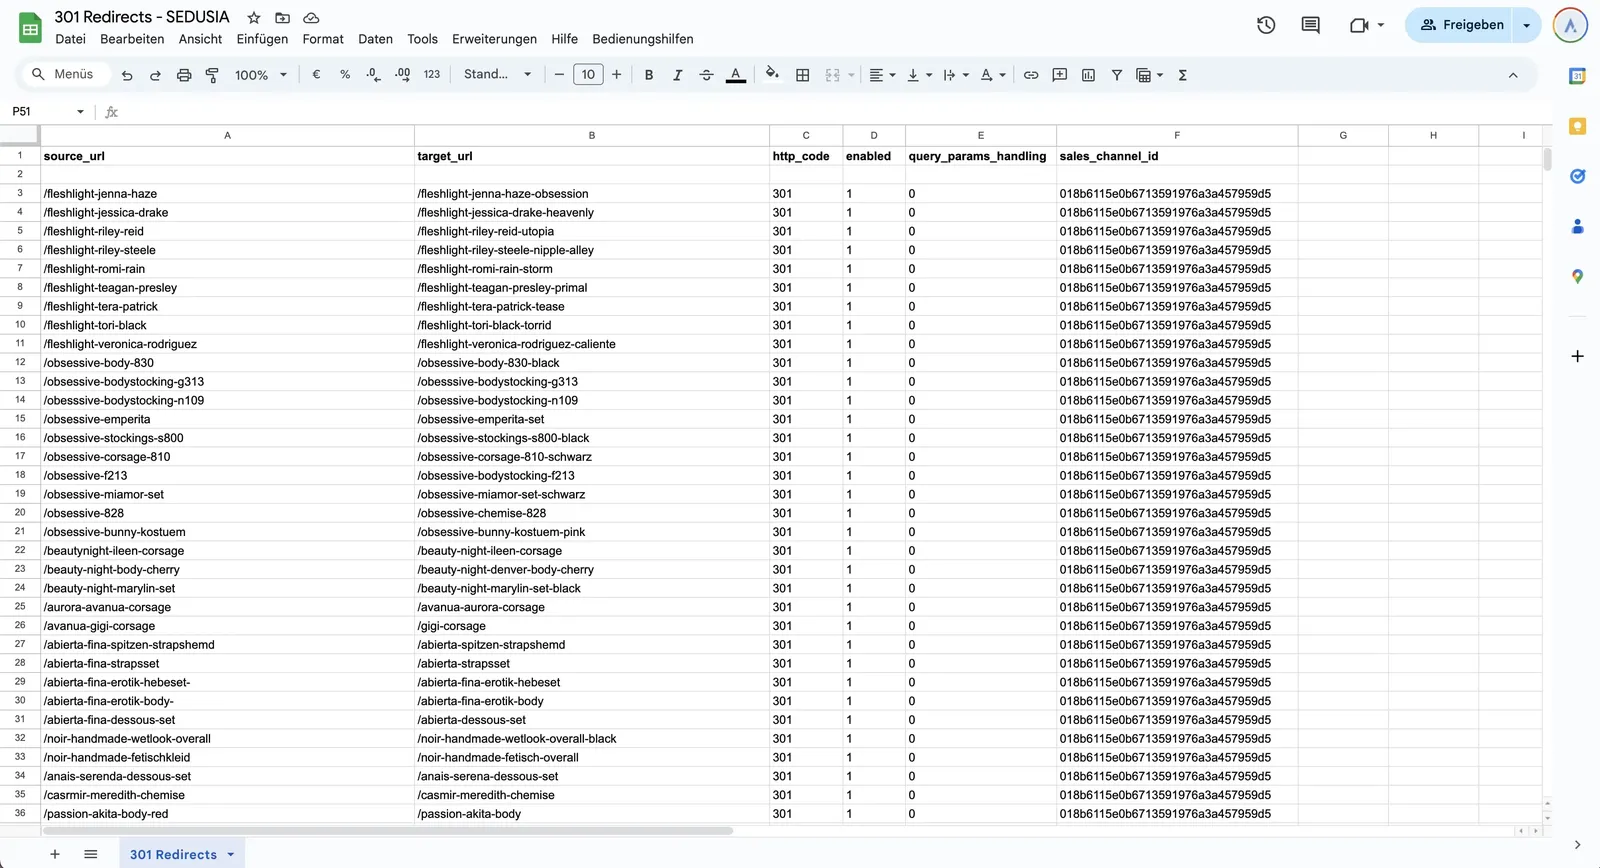The height and width of the screenshot is (868, 1600).
Task: Open Tasks side panel icon
Action: click(1577, 176)
